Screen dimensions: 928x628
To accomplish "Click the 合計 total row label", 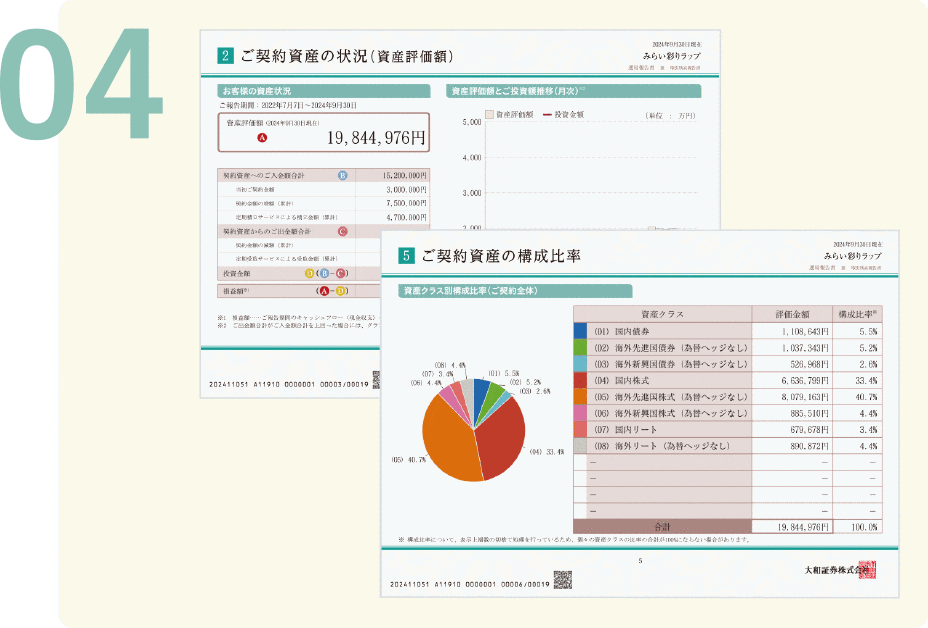I will (662, 526).
